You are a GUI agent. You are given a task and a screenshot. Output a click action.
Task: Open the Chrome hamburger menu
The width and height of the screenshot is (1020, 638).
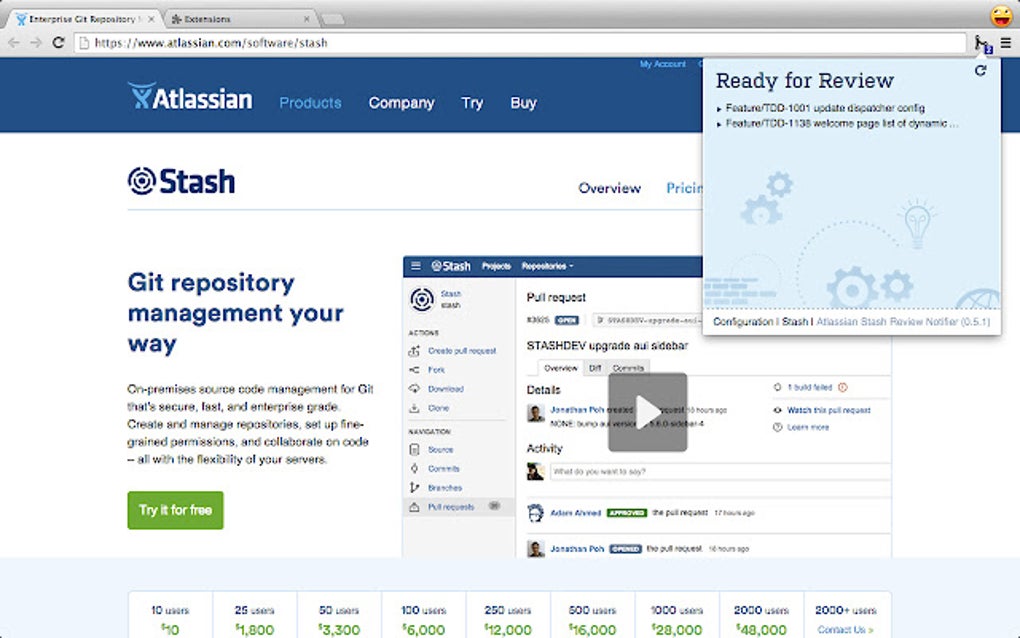(1006, 43)
